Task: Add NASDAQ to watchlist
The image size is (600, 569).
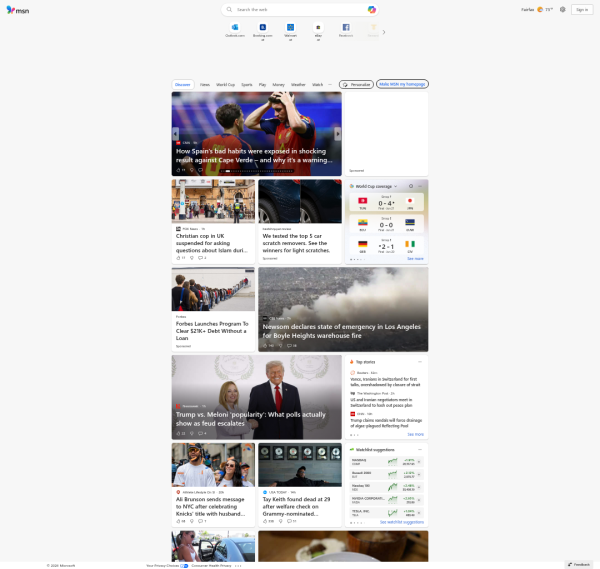Action: click(x=419, y=462)
